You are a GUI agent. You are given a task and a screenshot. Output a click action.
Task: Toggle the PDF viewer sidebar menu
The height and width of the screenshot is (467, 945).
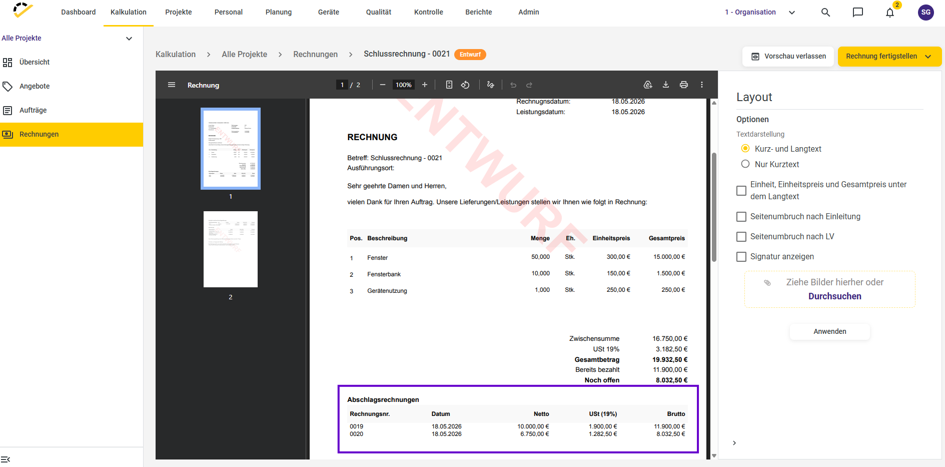(172, 85)
